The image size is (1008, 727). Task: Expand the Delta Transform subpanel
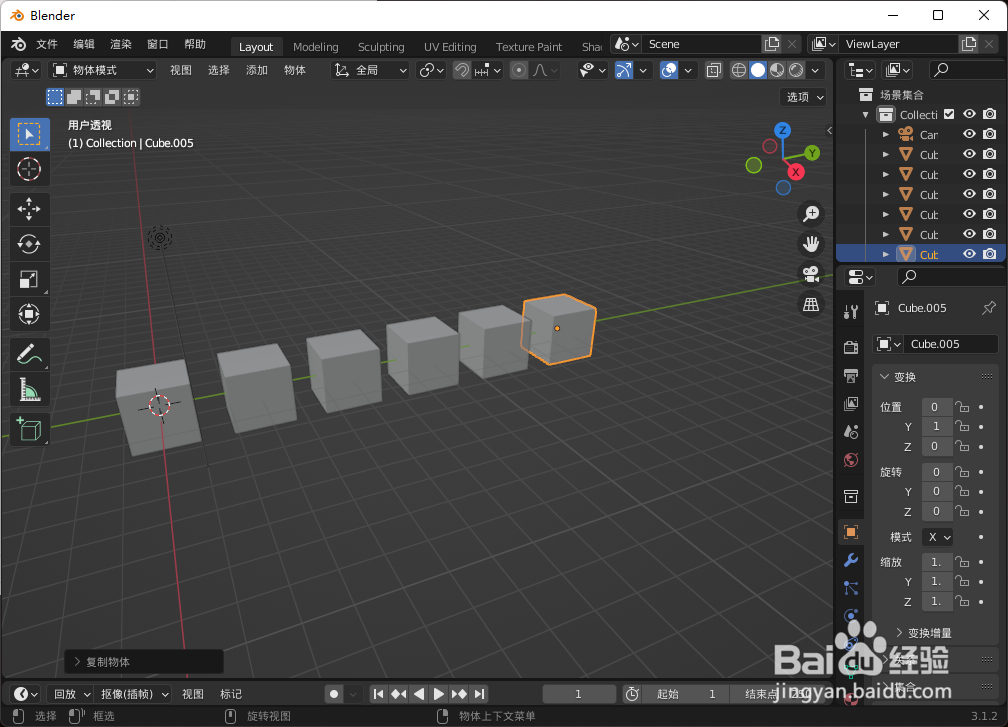[924, 633]
